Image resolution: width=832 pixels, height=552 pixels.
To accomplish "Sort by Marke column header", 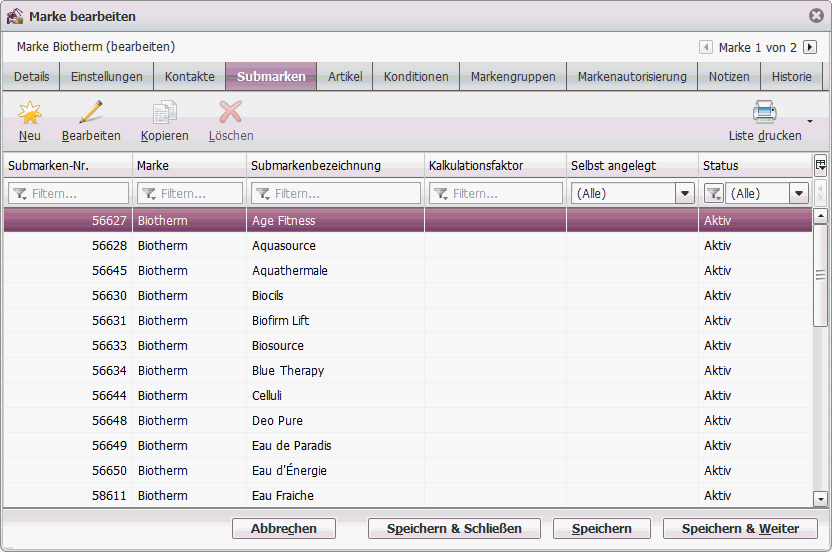I will click(x=189, y=166).
